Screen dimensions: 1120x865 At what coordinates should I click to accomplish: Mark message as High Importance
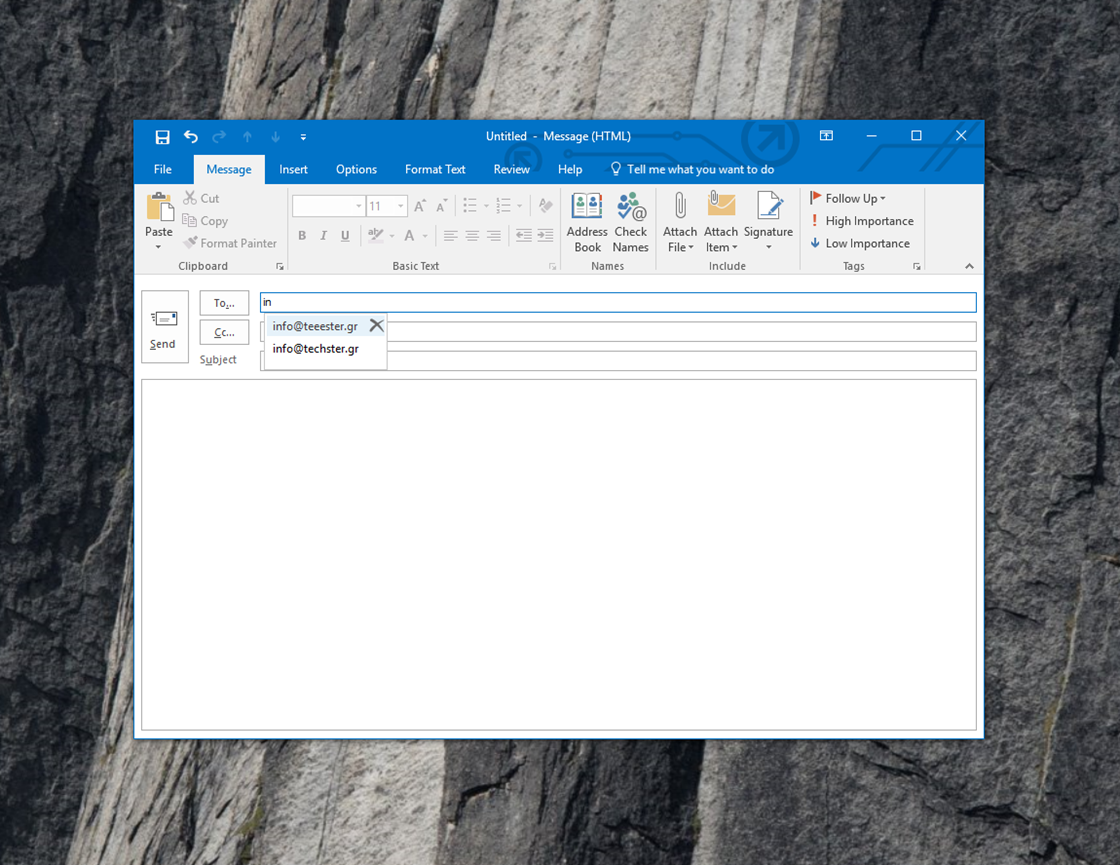(861, 221)
